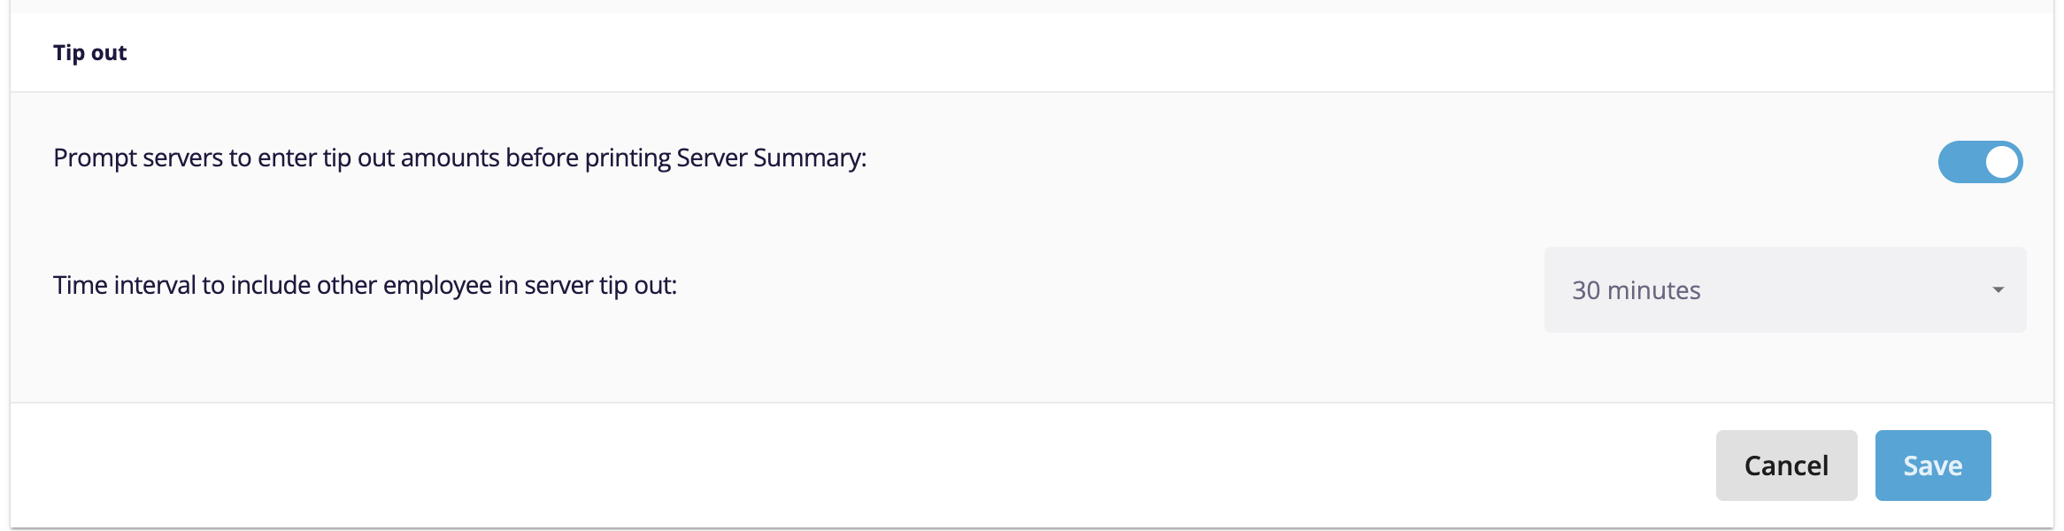Viewport: 2064px width, 531px height.
Task: Click the Tip out section heading
Action: click(x=90, y=53)
